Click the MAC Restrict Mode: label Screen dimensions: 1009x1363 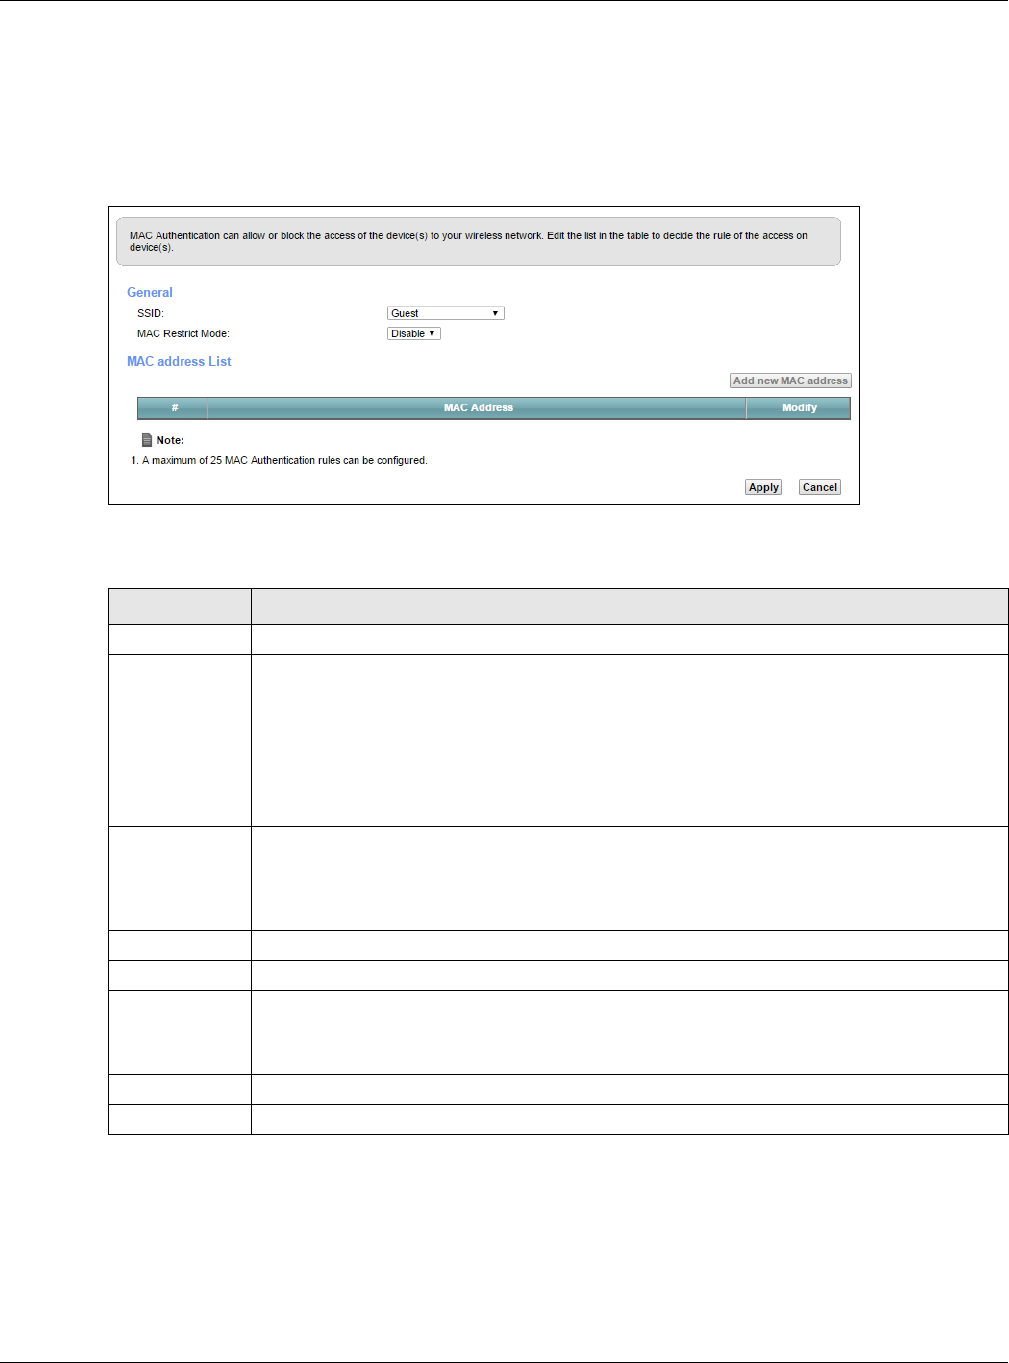click(x=183, y=334)
